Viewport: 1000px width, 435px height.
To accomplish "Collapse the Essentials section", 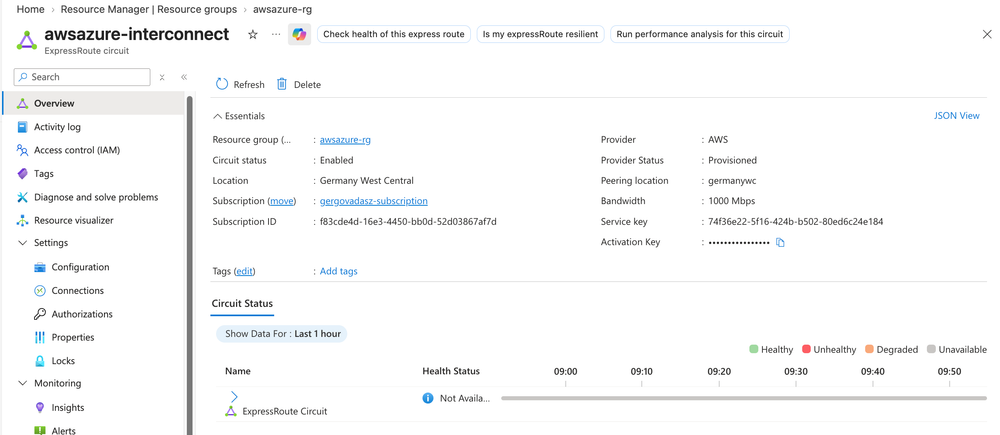I will coord(217,116).
